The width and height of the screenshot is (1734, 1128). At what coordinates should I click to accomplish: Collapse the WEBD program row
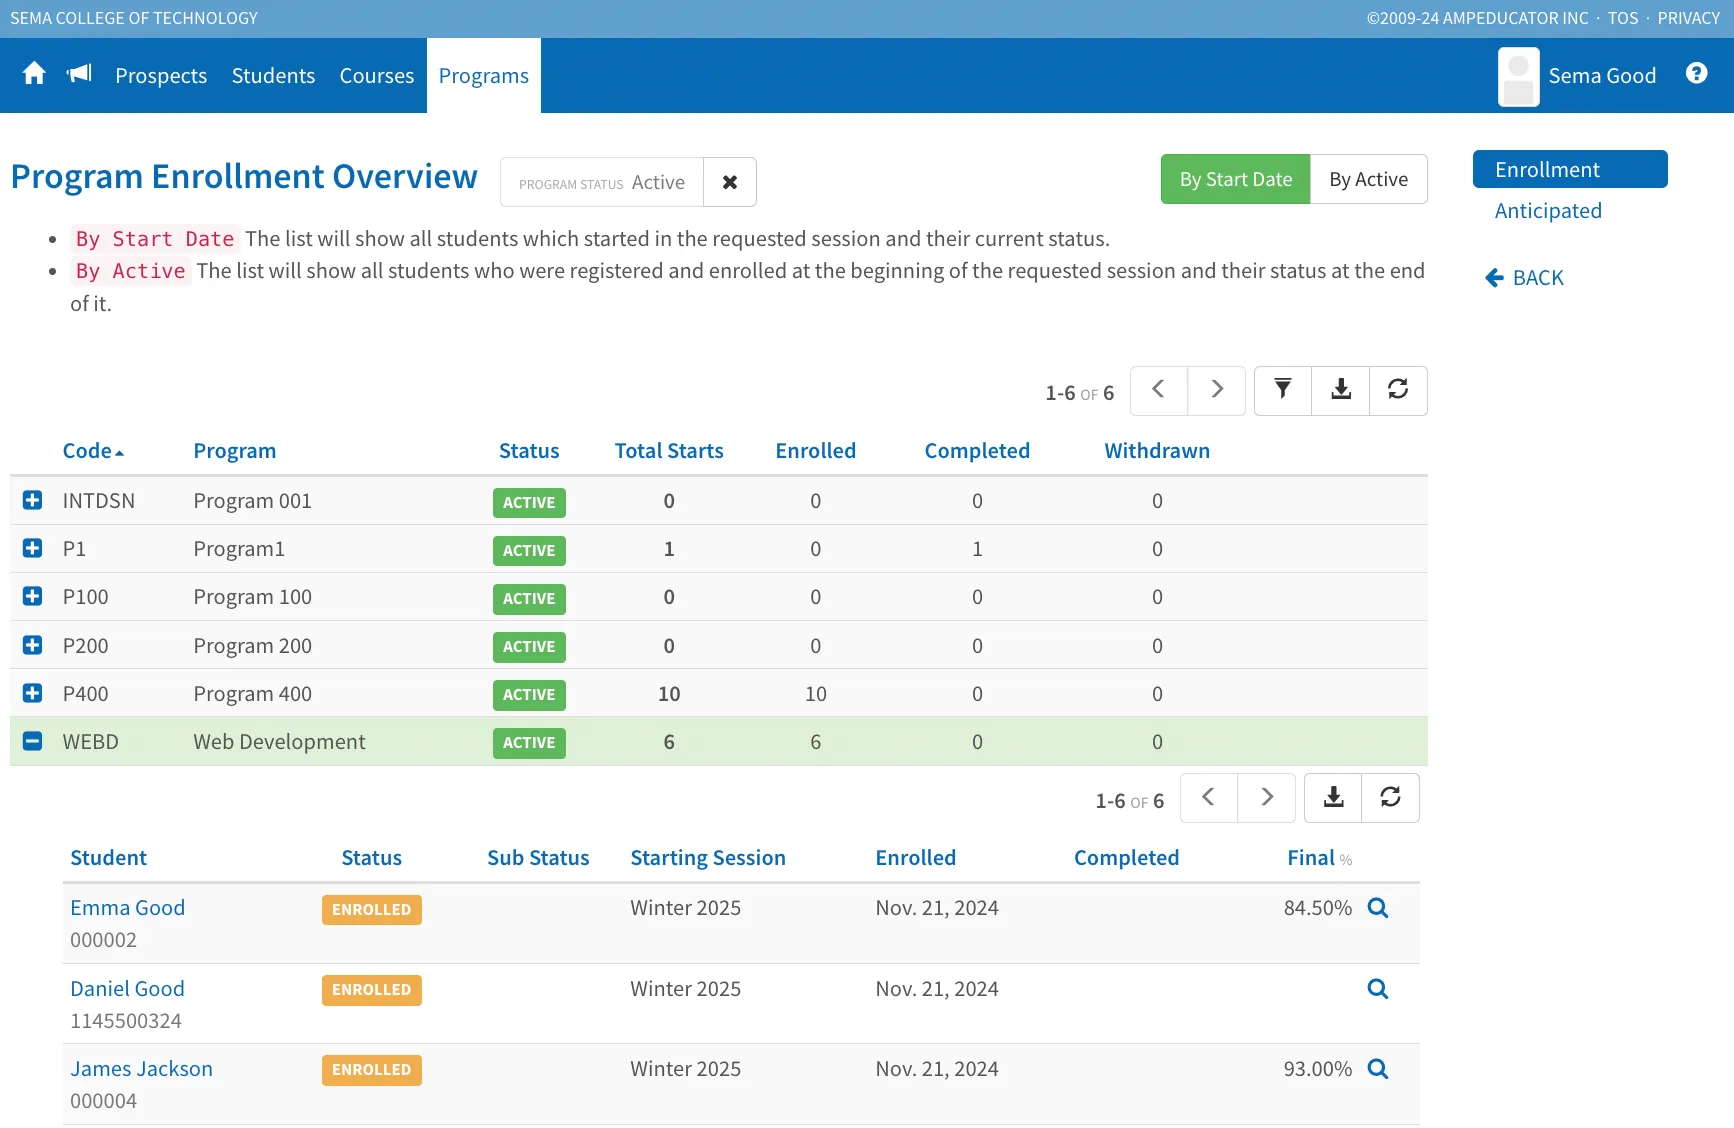coord(32,741)
